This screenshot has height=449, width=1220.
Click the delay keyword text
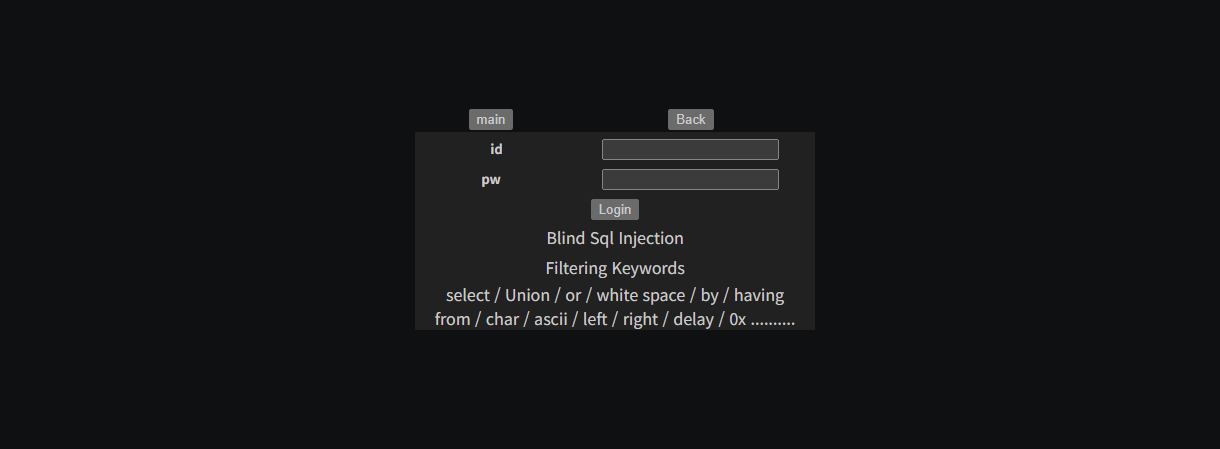pos(693,320)
